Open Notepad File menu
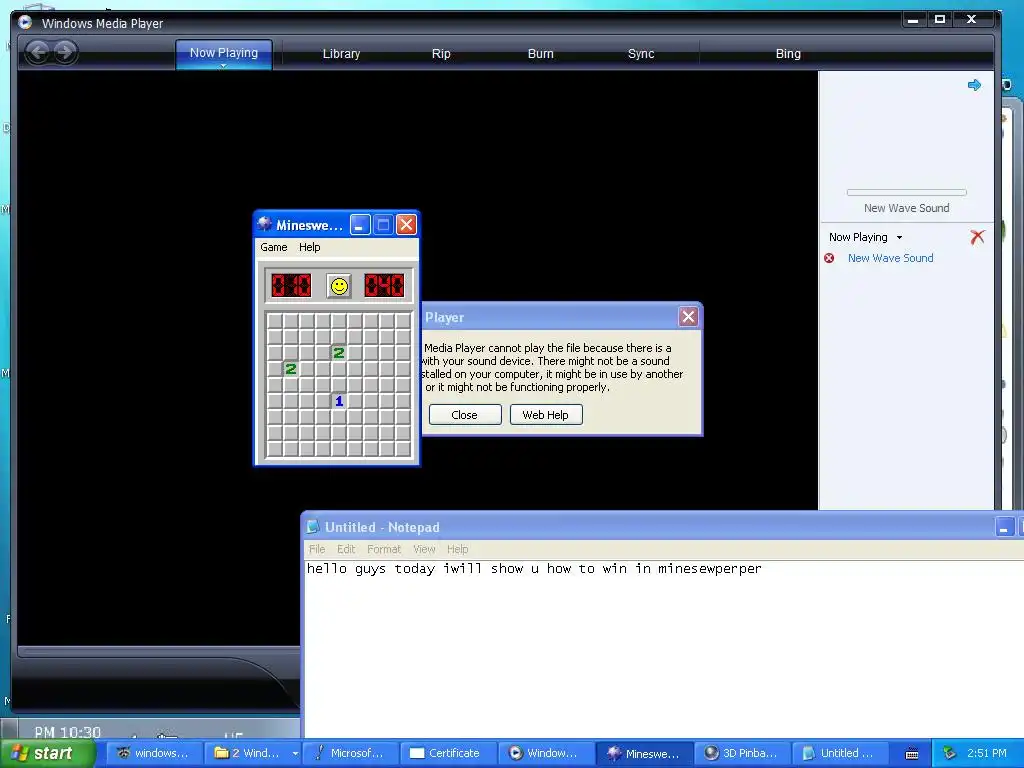This screenshot has width=1024, height=768. (x=317, y=549)
